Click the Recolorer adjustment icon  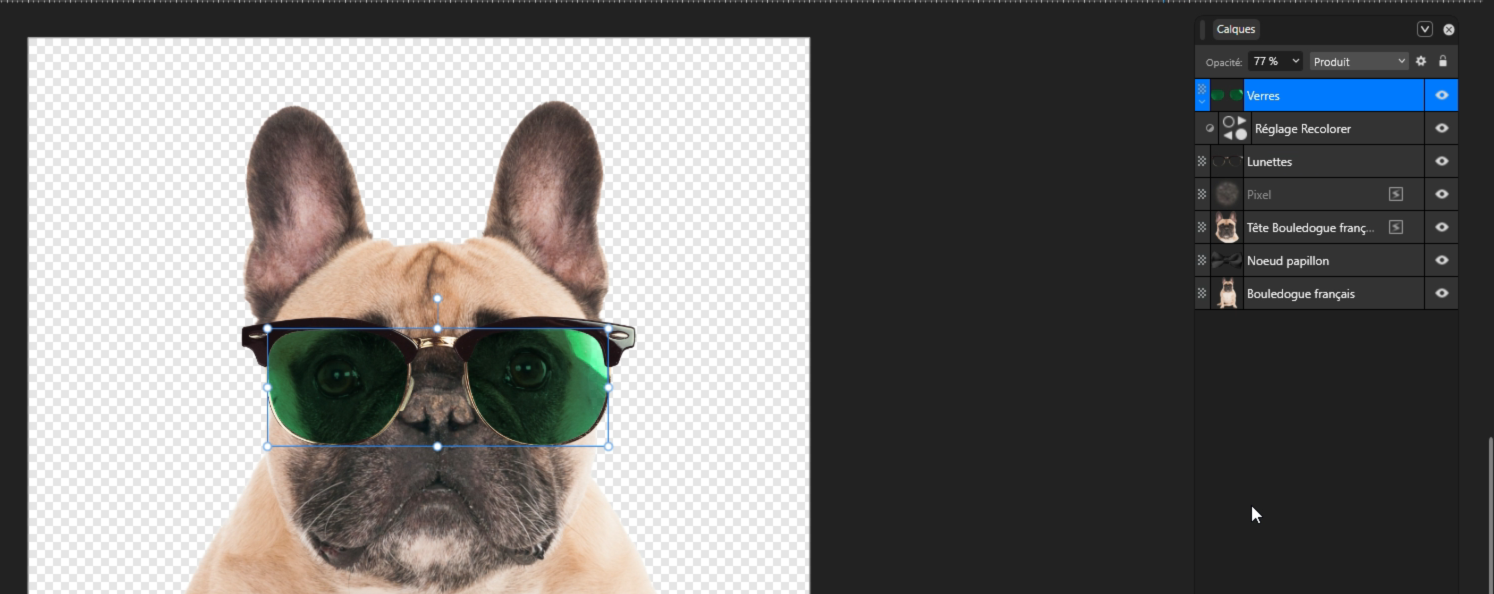point(1235,128)
